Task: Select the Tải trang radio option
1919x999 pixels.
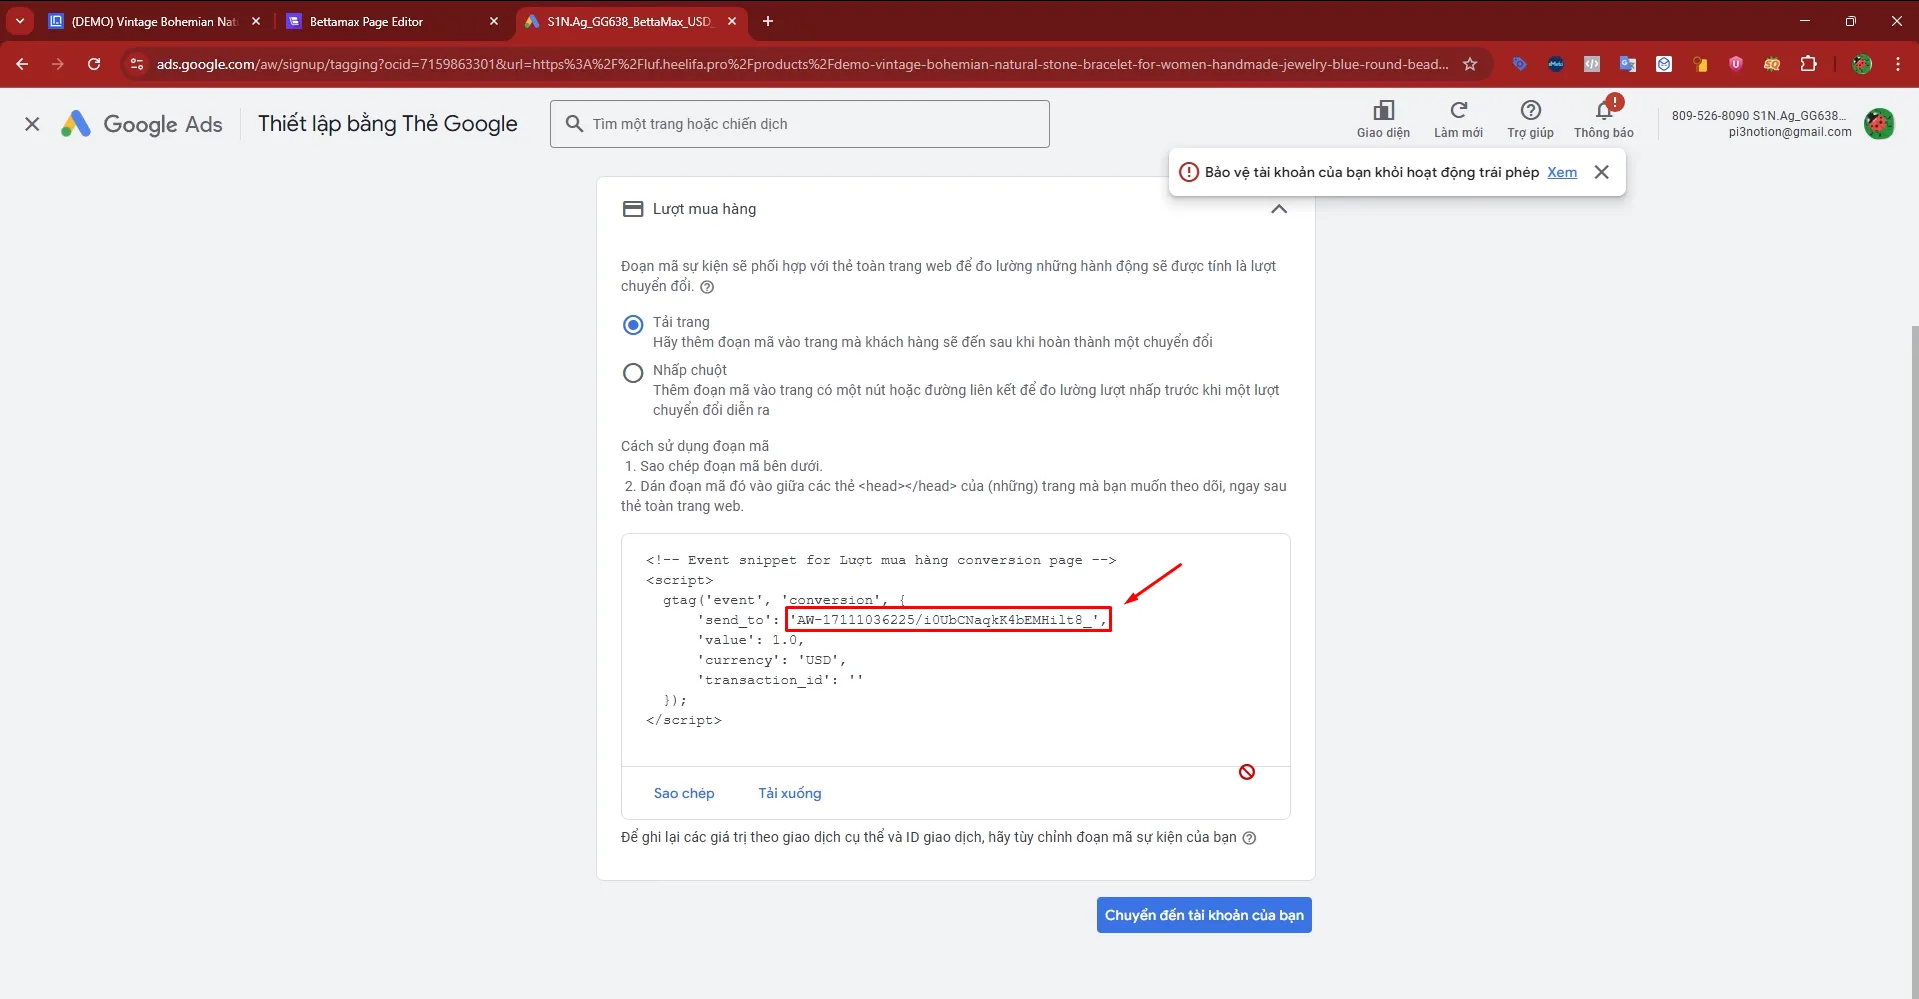Action: click(633, 325)
